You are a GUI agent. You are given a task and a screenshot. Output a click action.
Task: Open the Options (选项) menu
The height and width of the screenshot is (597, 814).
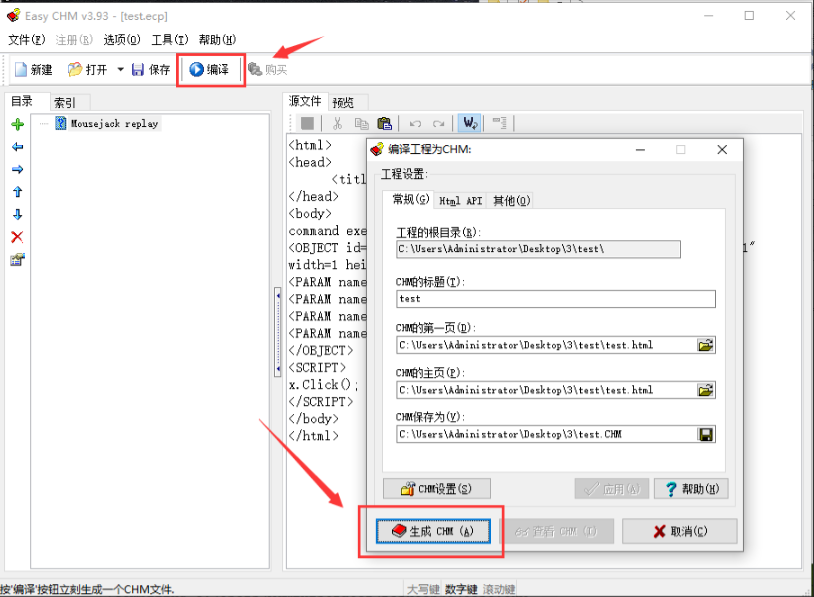pos(121,39)
